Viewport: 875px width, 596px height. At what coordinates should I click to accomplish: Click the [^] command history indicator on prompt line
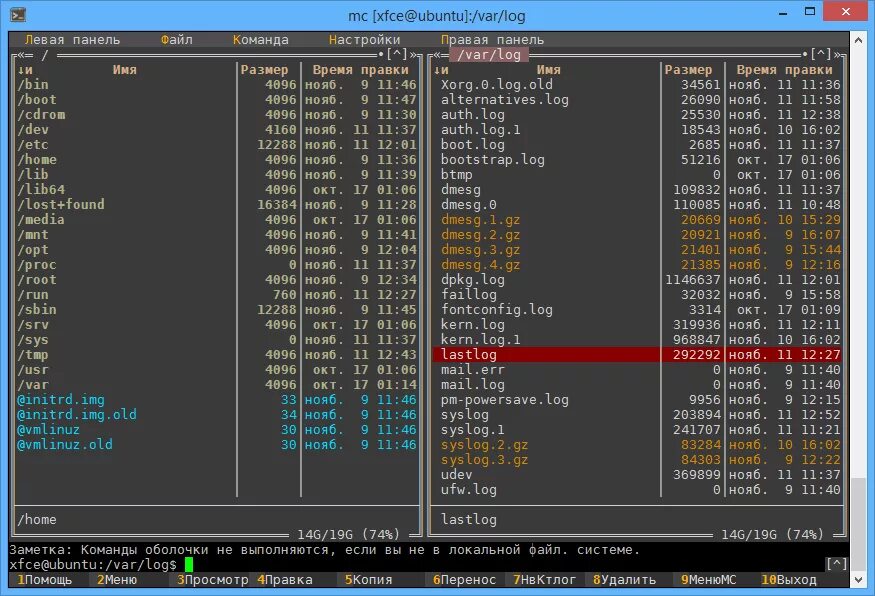(836, 564)
